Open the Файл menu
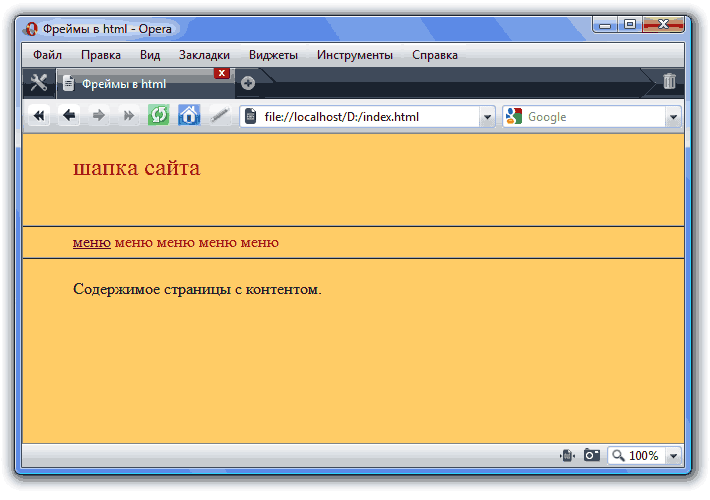This screenshot has width=710, height=500. [47, 55]
